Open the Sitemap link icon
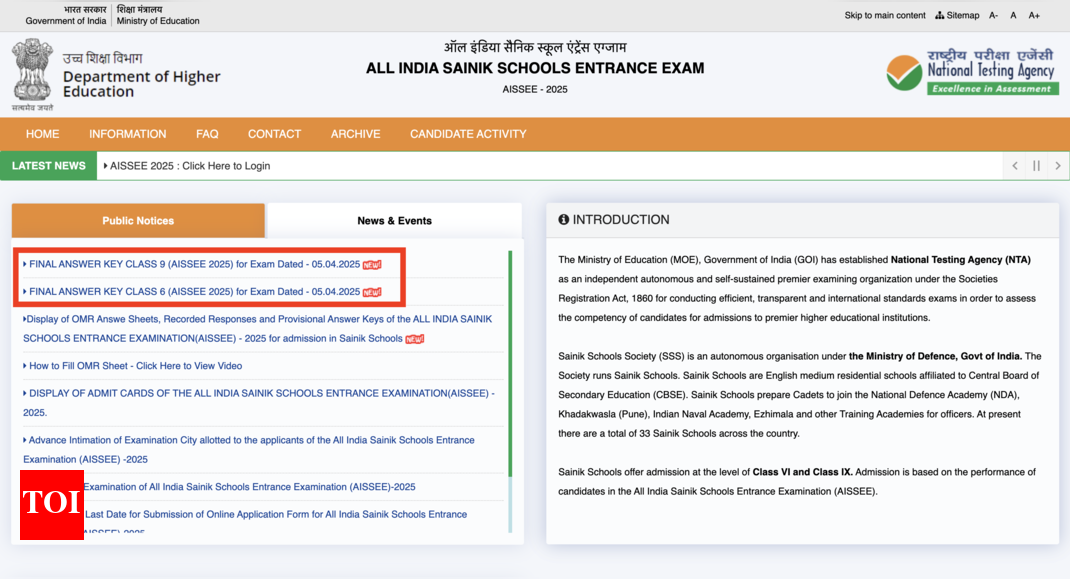Screen dimensions: 1070x579 939,15
